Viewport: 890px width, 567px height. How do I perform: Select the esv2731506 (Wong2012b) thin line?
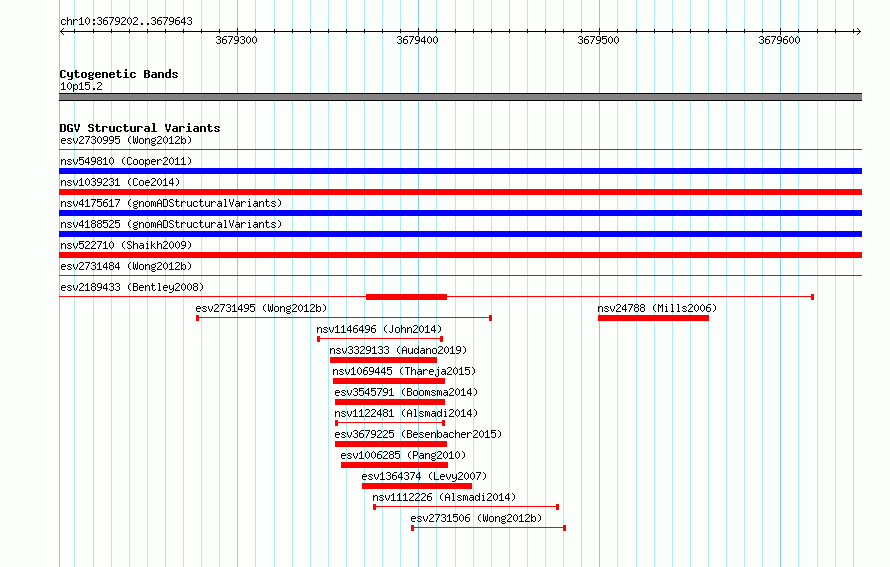click(489, 528)
